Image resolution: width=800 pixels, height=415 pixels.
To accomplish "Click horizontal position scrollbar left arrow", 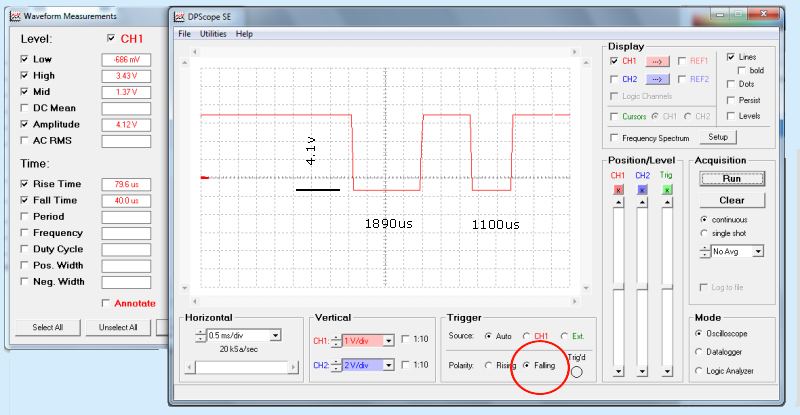I will (x=190, y=367).
